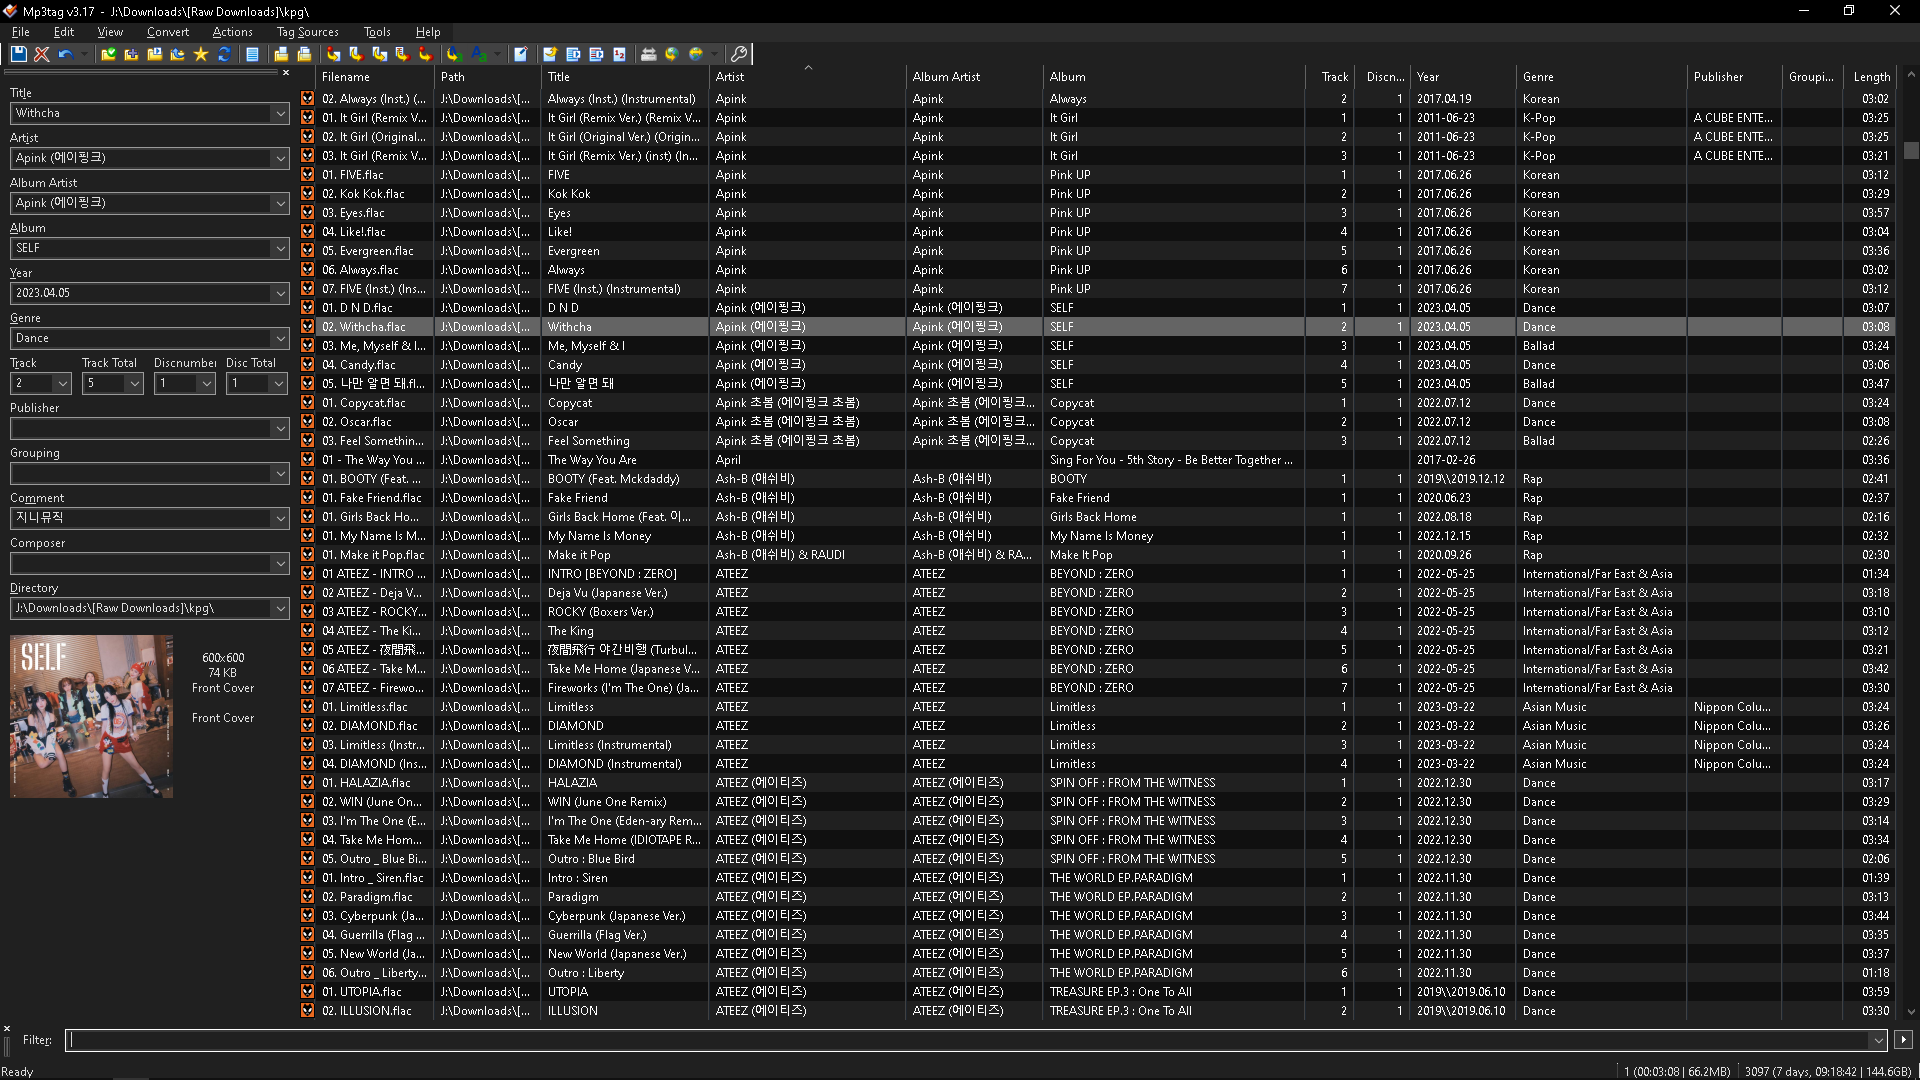Open the Title field dropdown
This screenshot has width=1920, height=1080.
(x=280, y=114)
